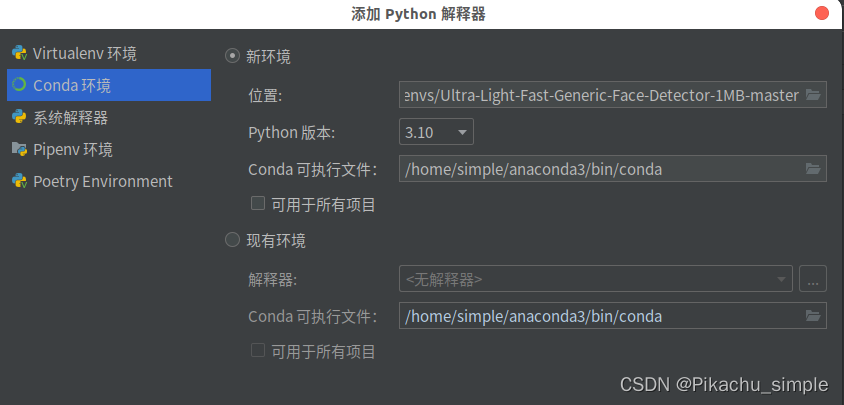Close the 添加 Python 解释器 dialog

pos(822,13)
